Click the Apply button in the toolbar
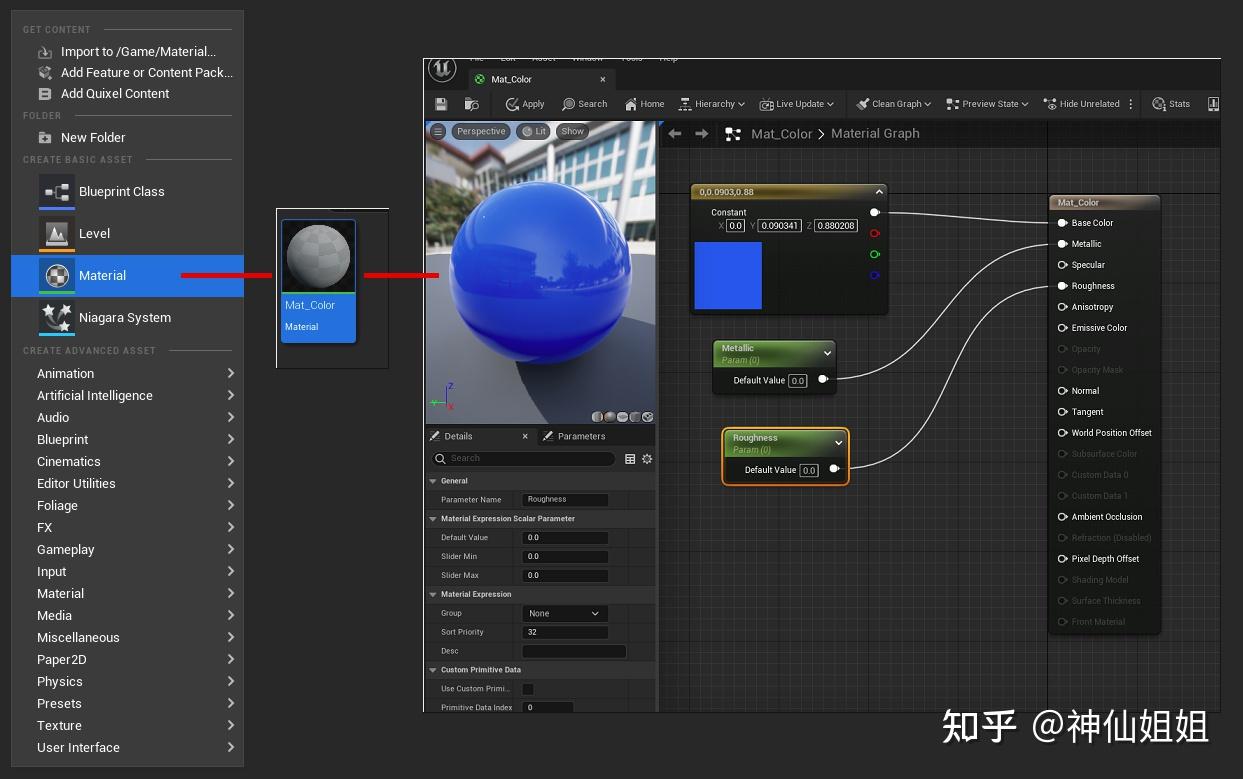Image resolution: width=1243 pixels, height=779 pixels. click(x=524, y=103)
